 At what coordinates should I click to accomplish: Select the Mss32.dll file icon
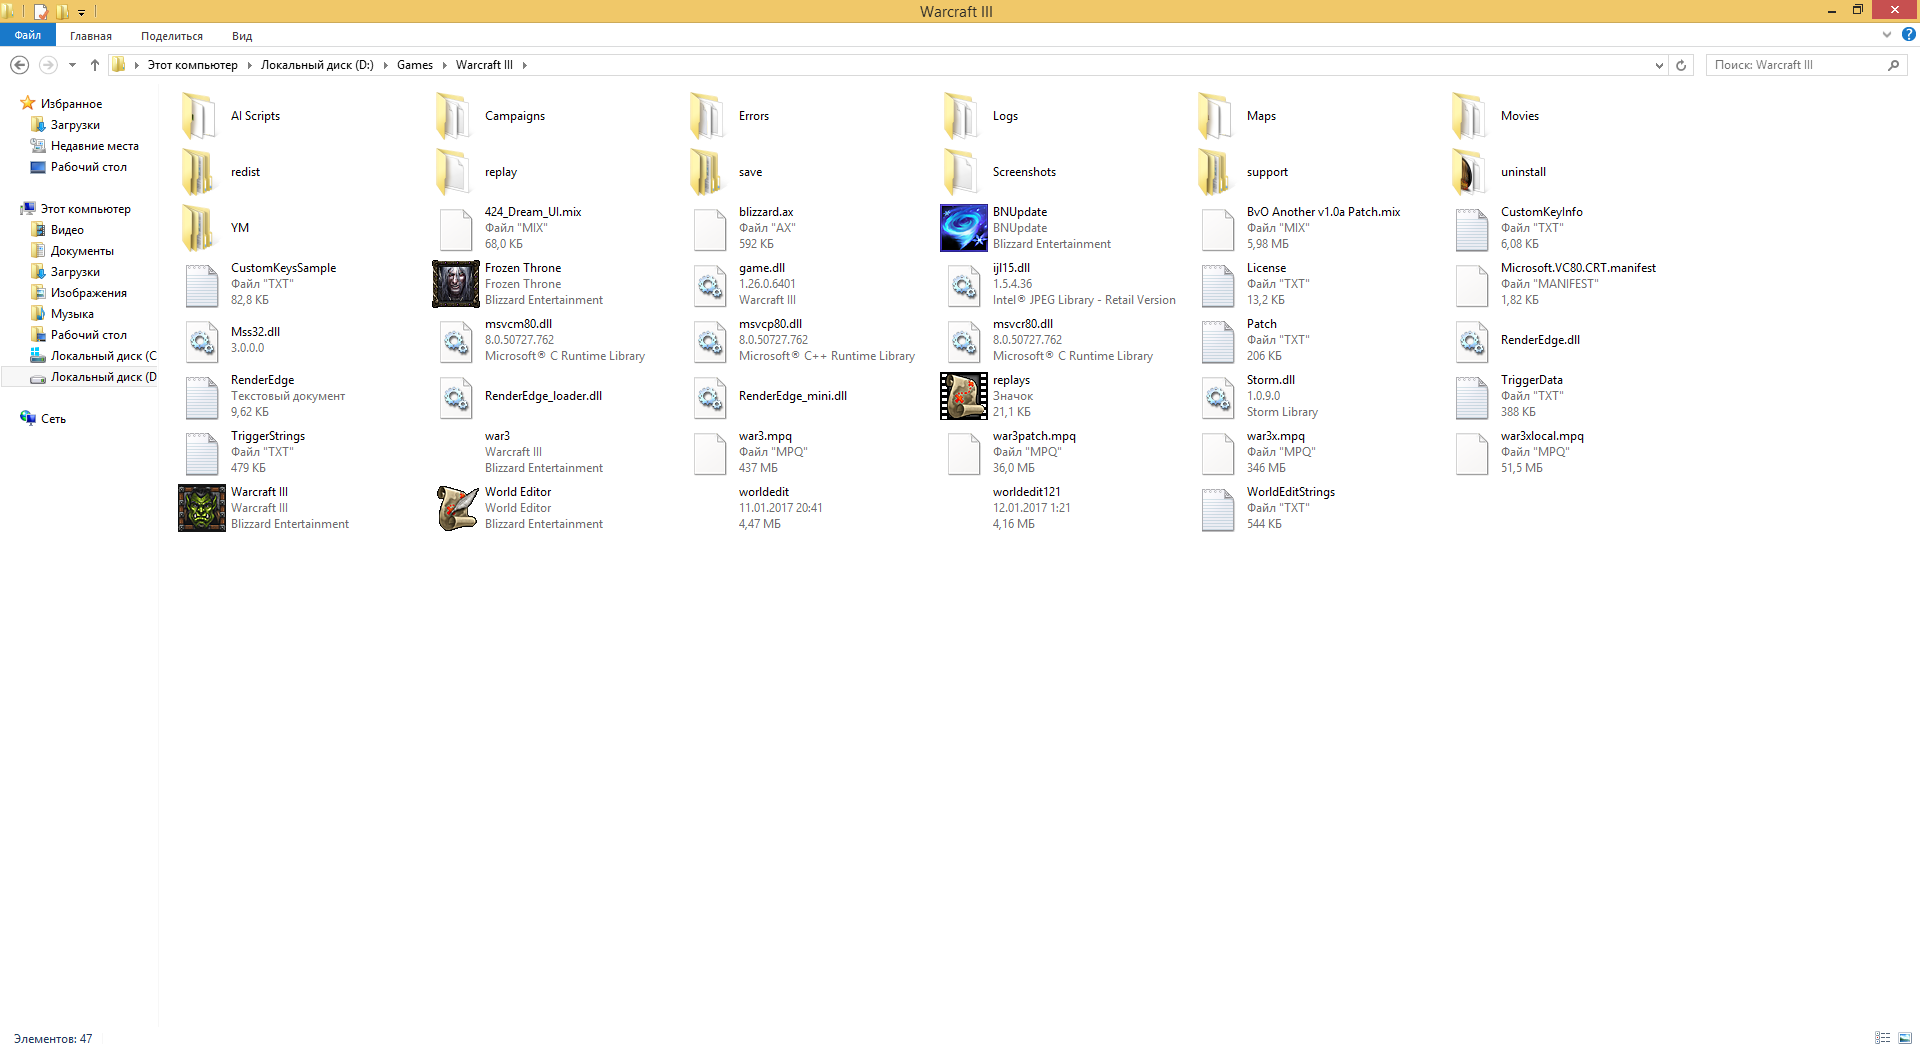point(202,340)
